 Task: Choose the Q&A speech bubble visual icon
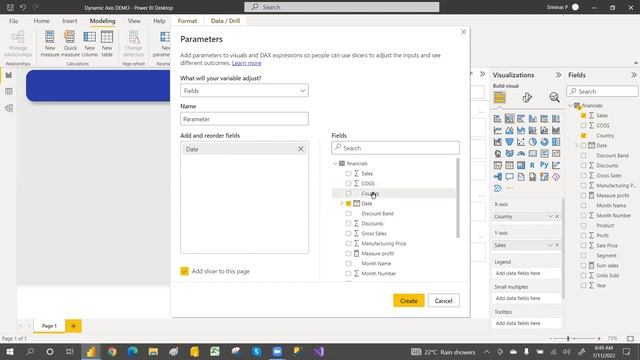click(509, 177)
